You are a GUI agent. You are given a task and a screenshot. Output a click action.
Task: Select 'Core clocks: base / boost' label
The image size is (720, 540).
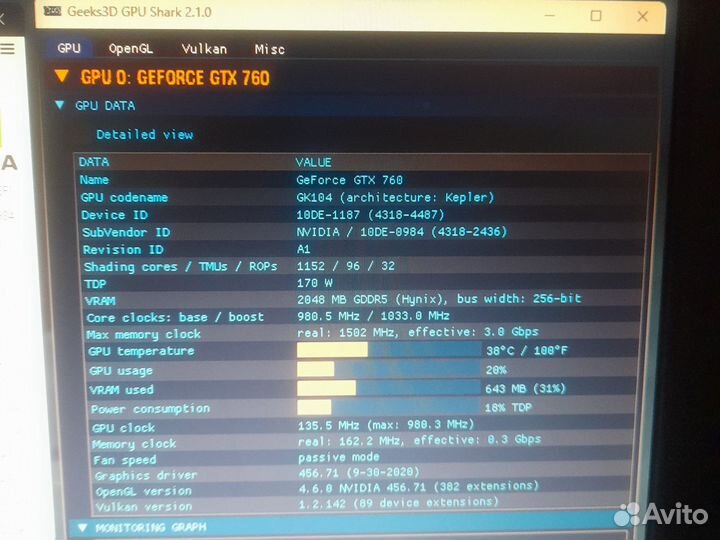pyautogui.click(x=175, y=318)
